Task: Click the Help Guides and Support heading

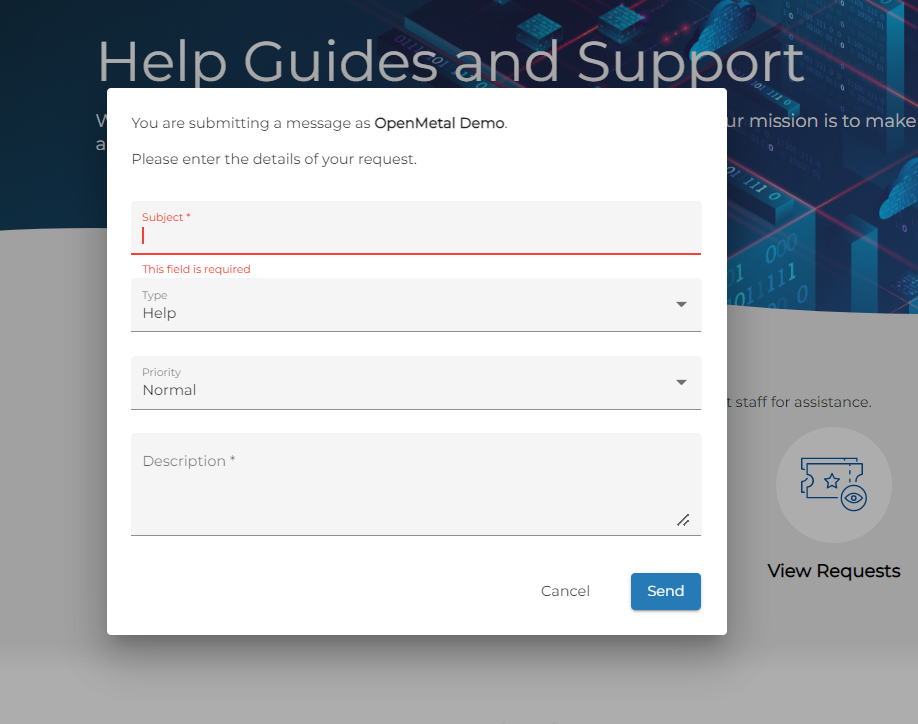Action: click(450, 62)
